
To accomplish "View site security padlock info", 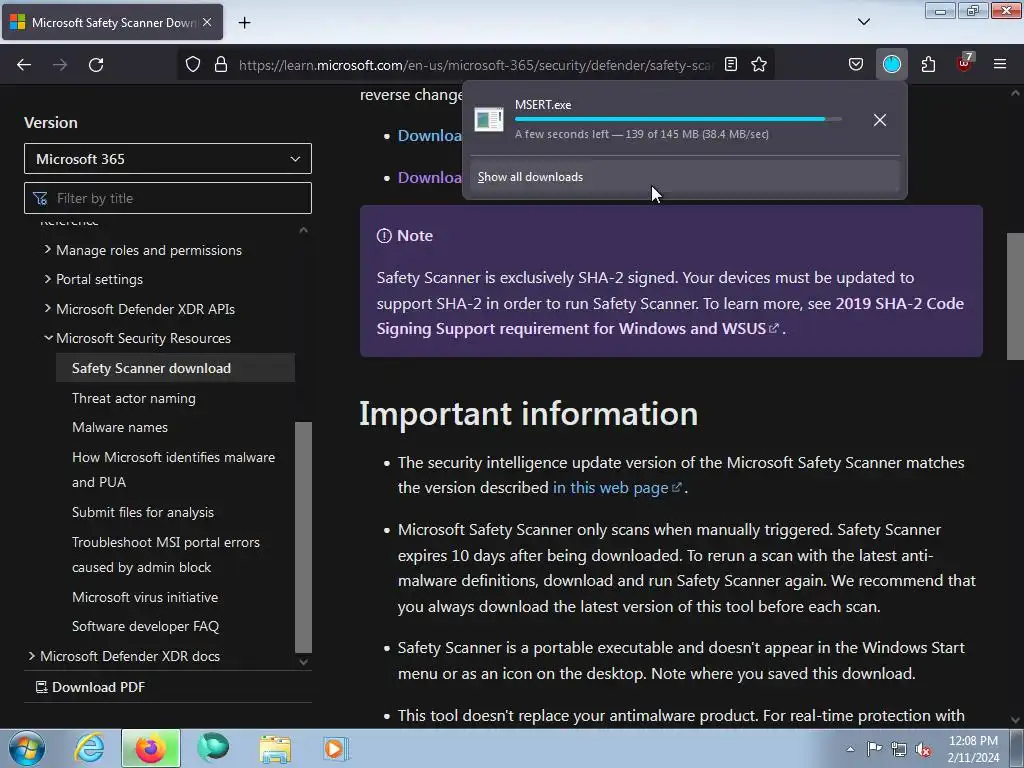I will (x=221, y=65).
